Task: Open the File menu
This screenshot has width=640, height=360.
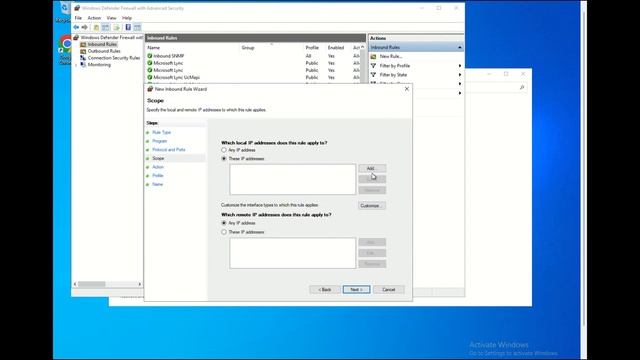Action: [x=78, y=18]
